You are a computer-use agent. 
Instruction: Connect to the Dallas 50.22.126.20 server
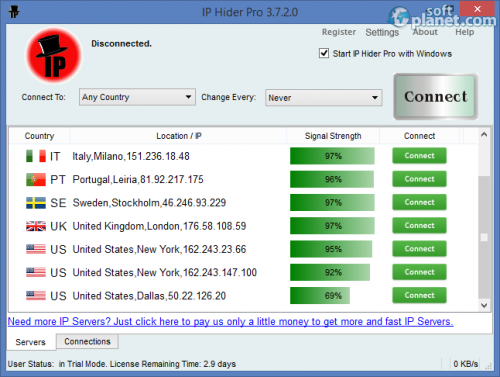click(419, 295)
